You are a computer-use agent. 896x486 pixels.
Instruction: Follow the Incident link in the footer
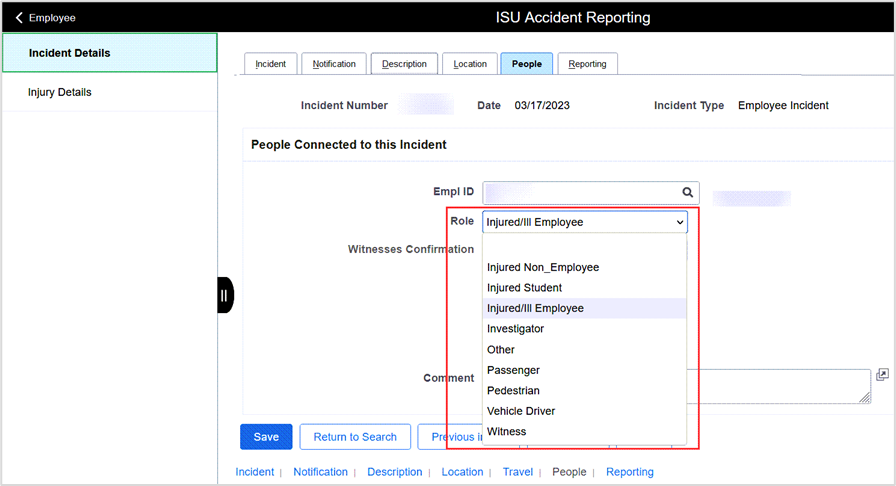pyautogui.click(x=255, y=472)
